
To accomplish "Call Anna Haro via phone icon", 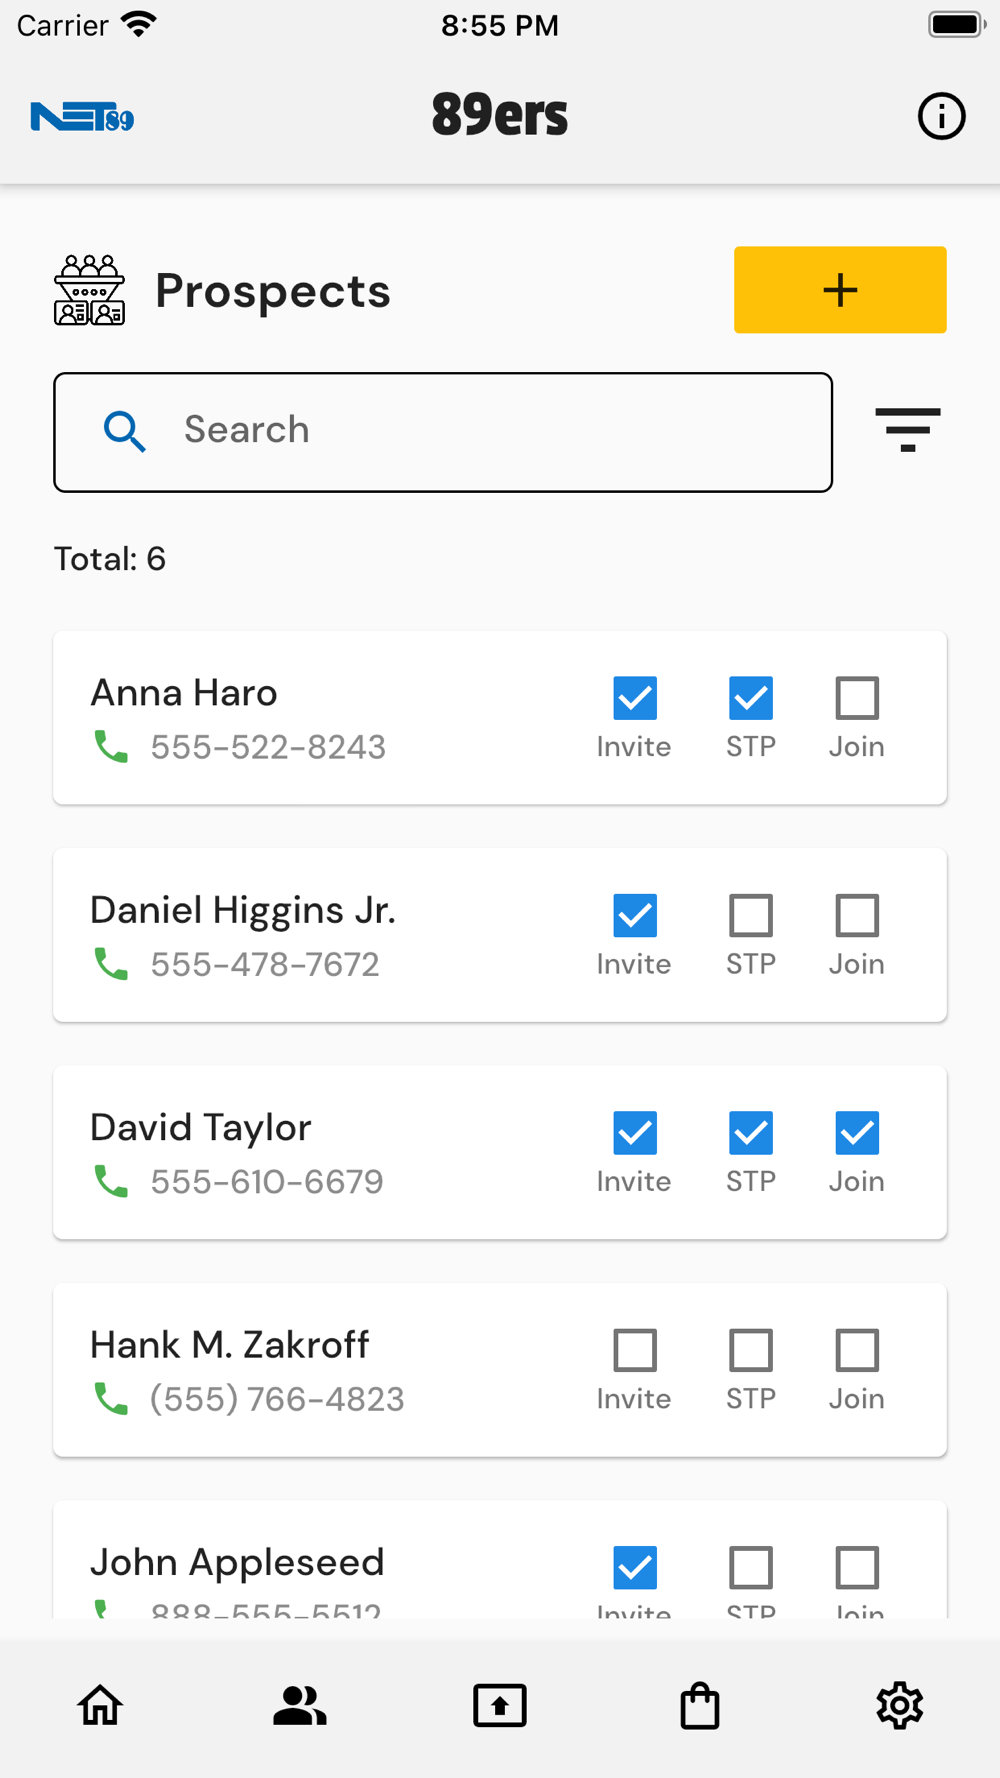I will [110, 746].
